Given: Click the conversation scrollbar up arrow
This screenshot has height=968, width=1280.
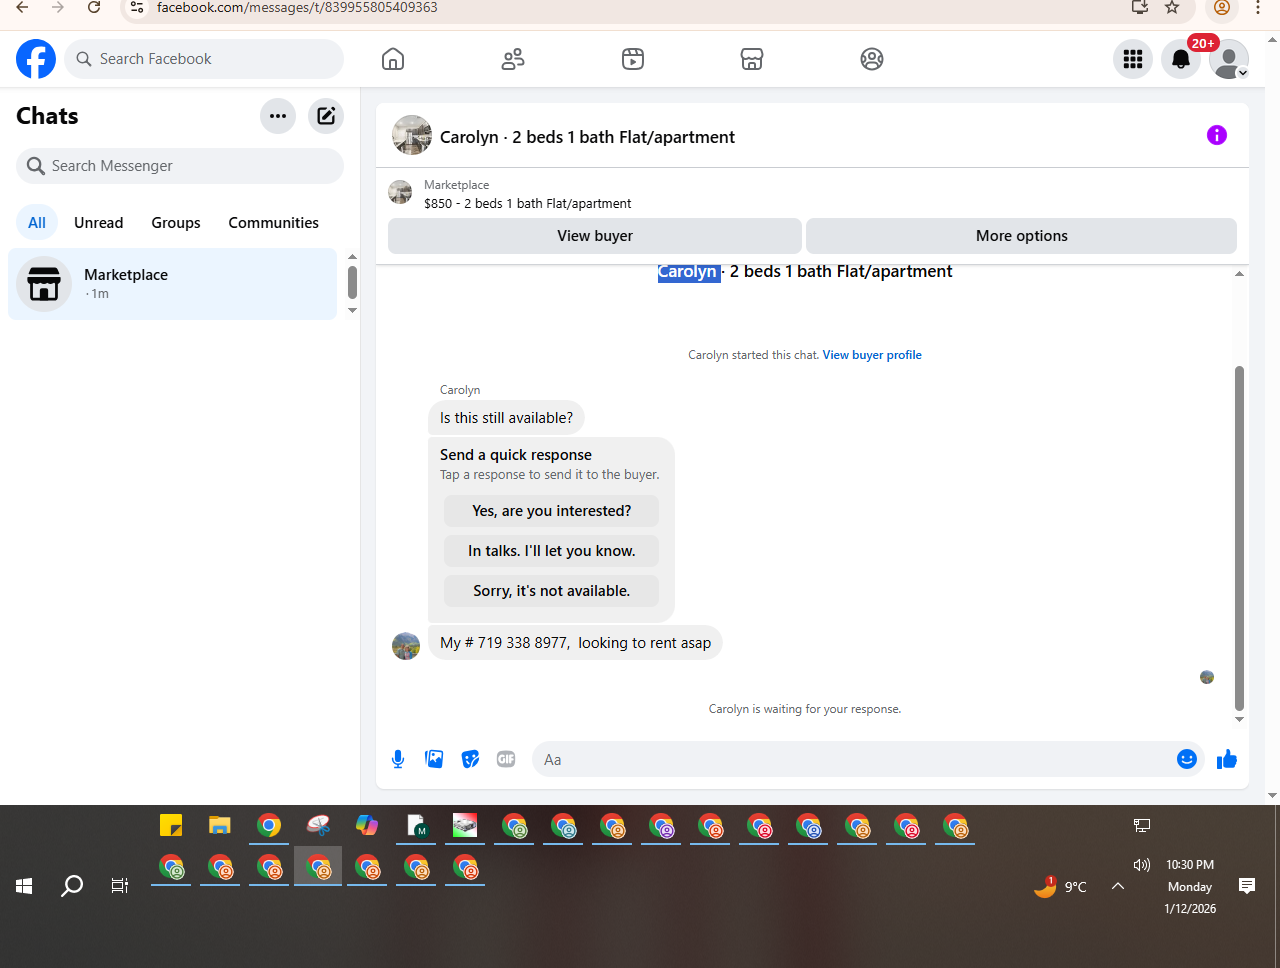Looking at the screenshot, I should 1239,274.
